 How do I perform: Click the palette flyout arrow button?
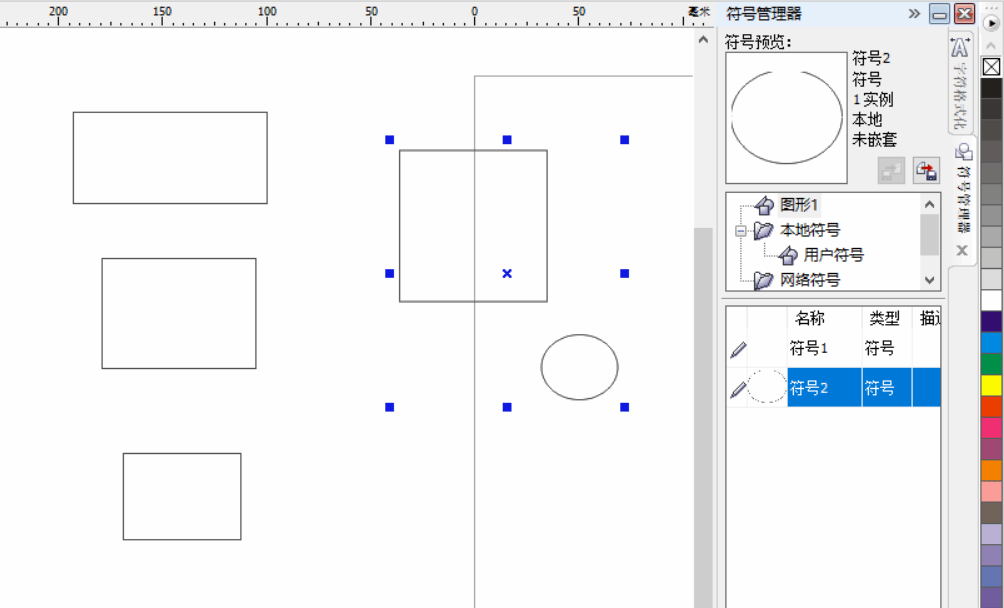pyautogui.click(x=991, y=22)
